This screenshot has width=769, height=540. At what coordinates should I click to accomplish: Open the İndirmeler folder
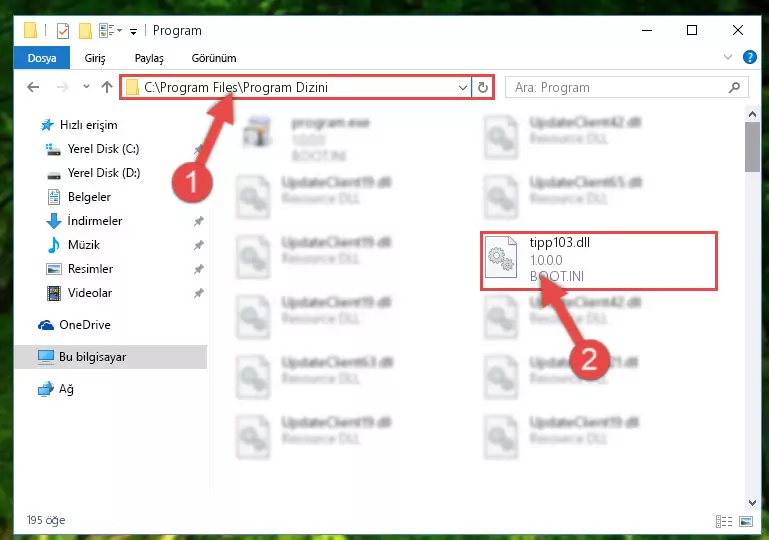point(95,221)
